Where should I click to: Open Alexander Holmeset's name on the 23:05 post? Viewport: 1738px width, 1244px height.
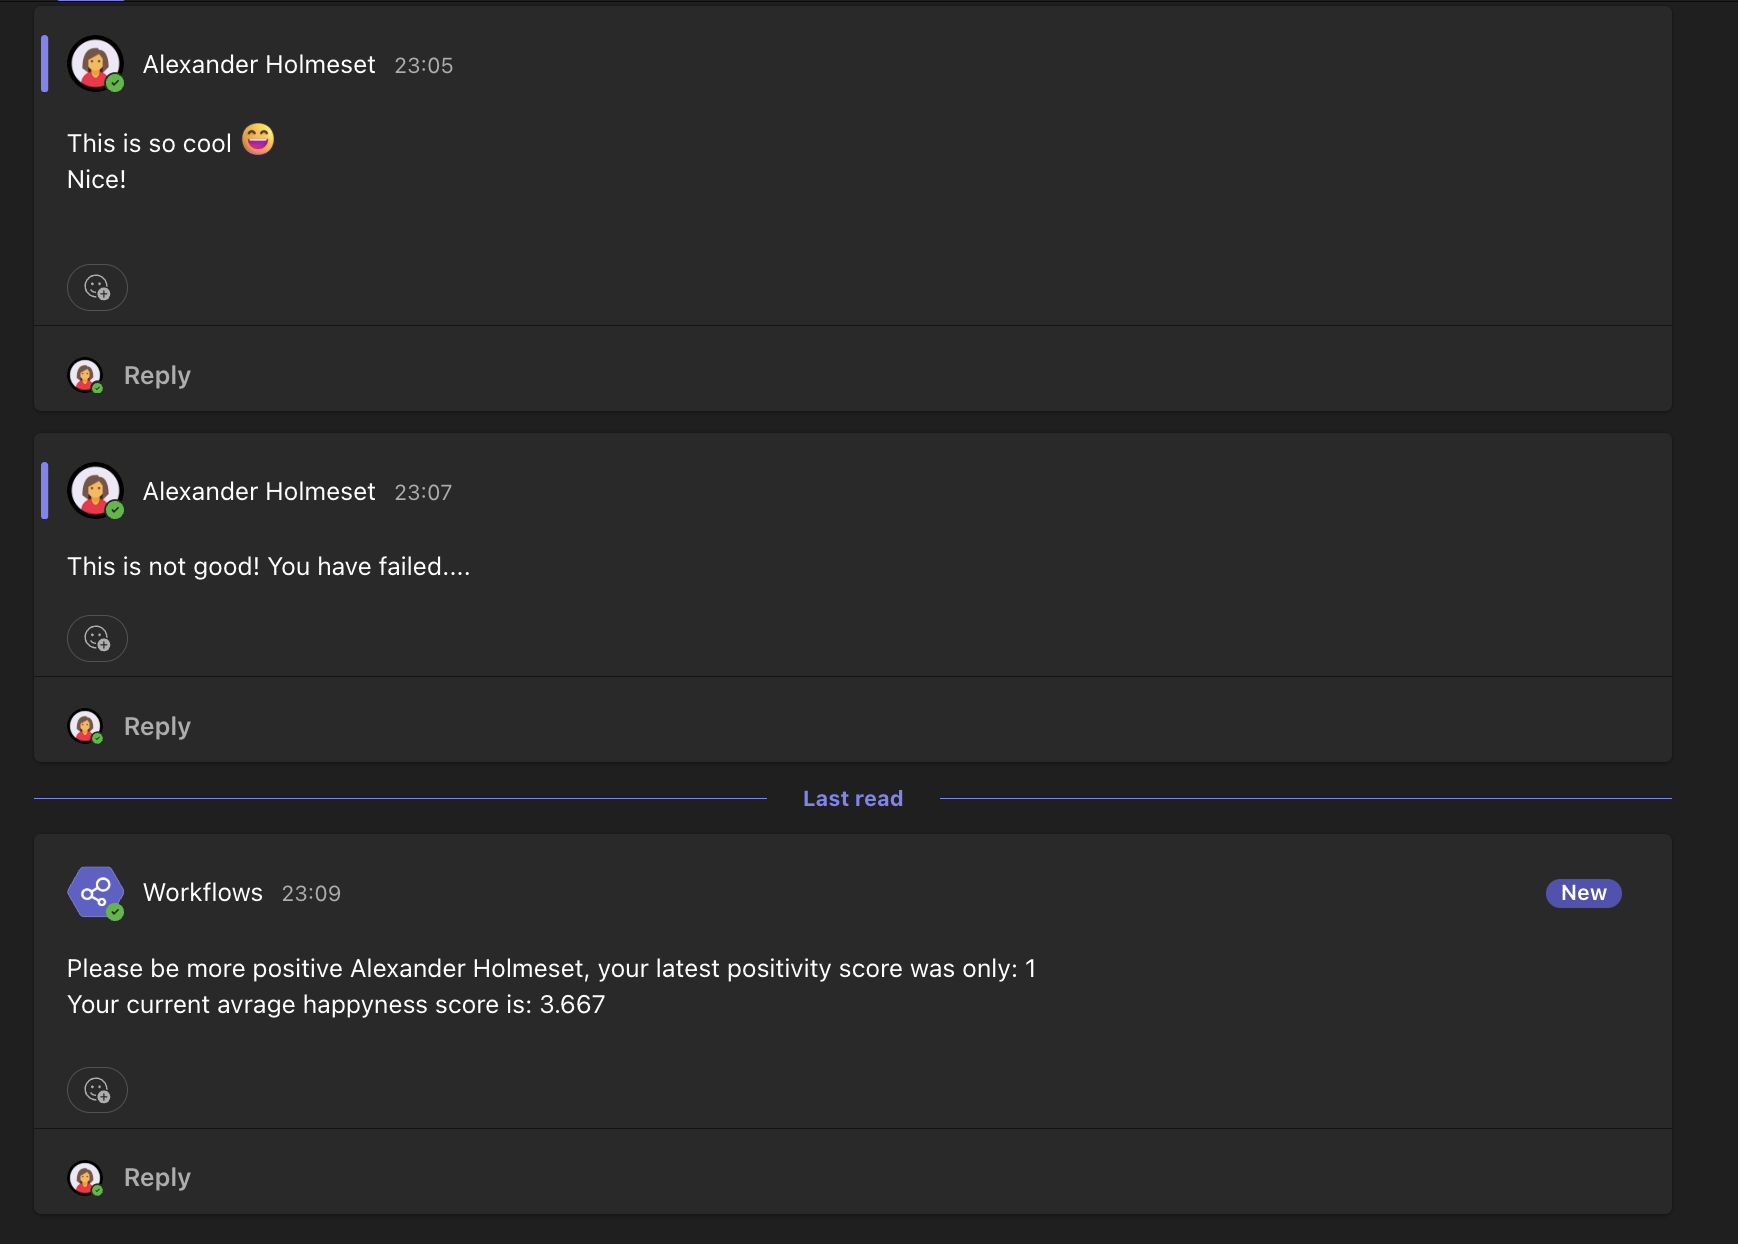(259, 65)
